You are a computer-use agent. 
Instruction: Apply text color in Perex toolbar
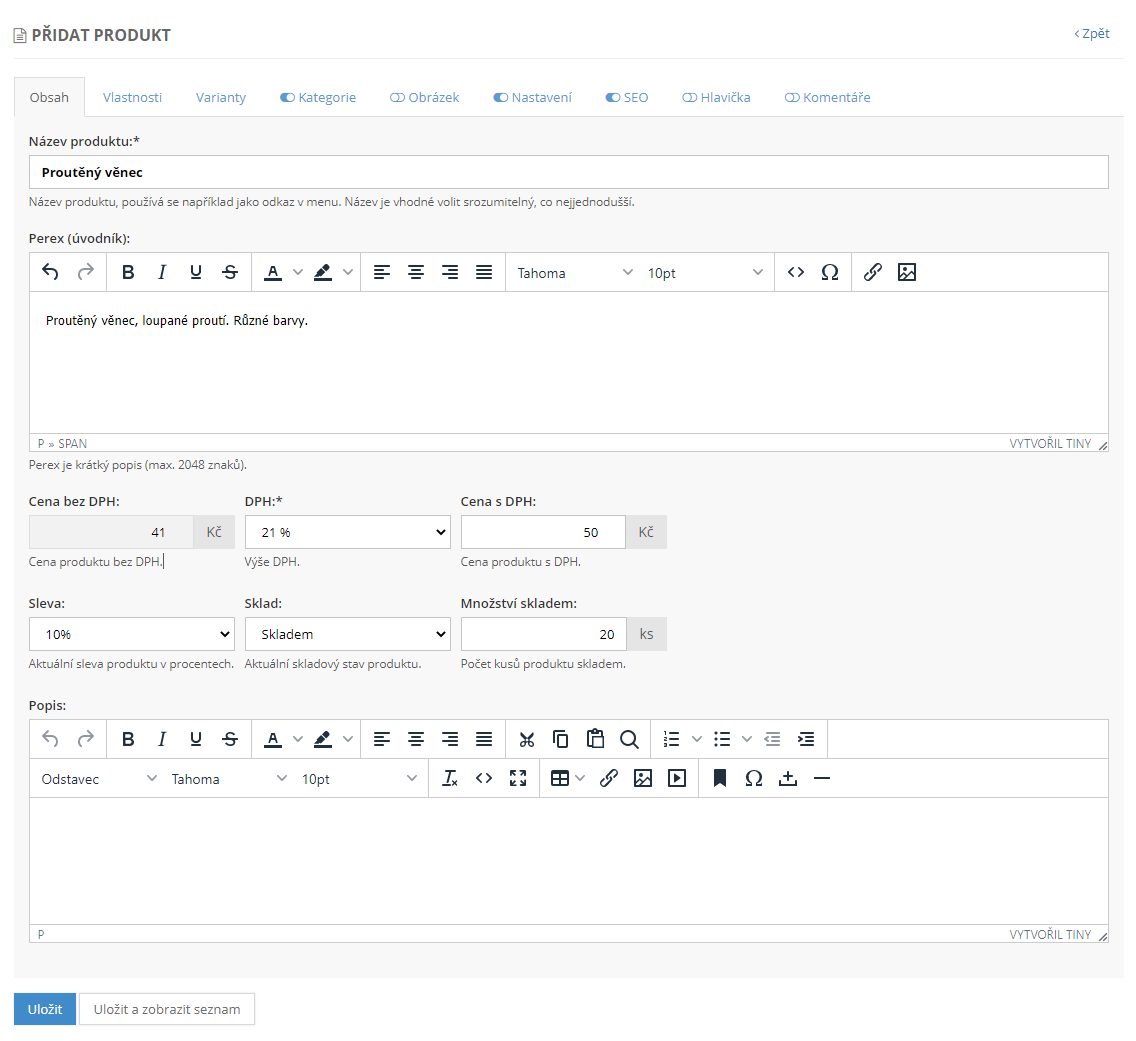272,272
